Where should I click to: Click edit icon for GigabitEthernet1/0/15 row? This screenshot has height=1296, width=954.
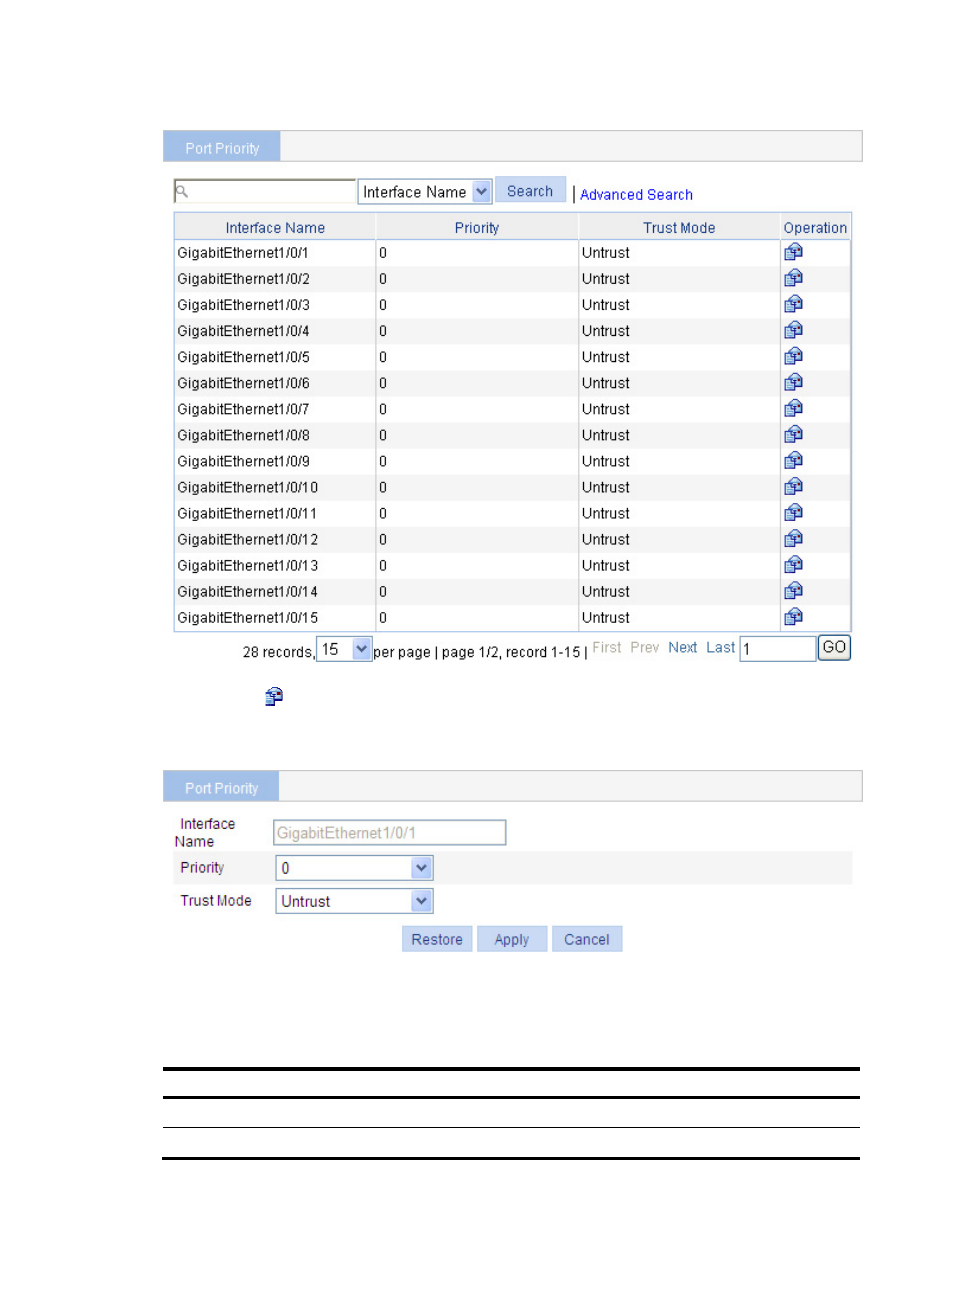793,617
